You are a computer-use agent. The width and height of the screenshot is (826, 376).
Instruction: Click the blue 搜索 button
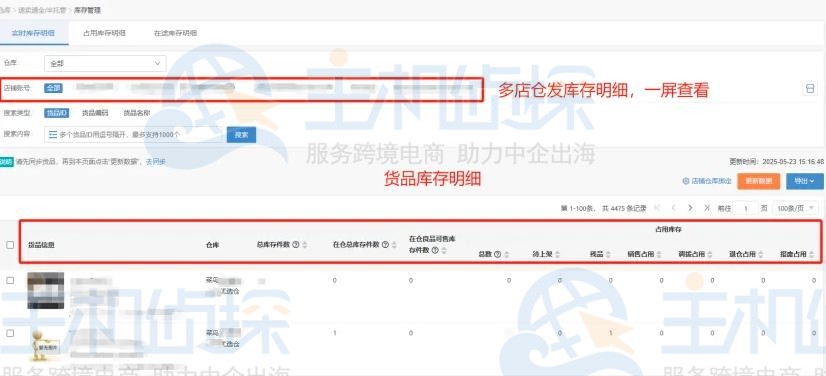[241, 135]
